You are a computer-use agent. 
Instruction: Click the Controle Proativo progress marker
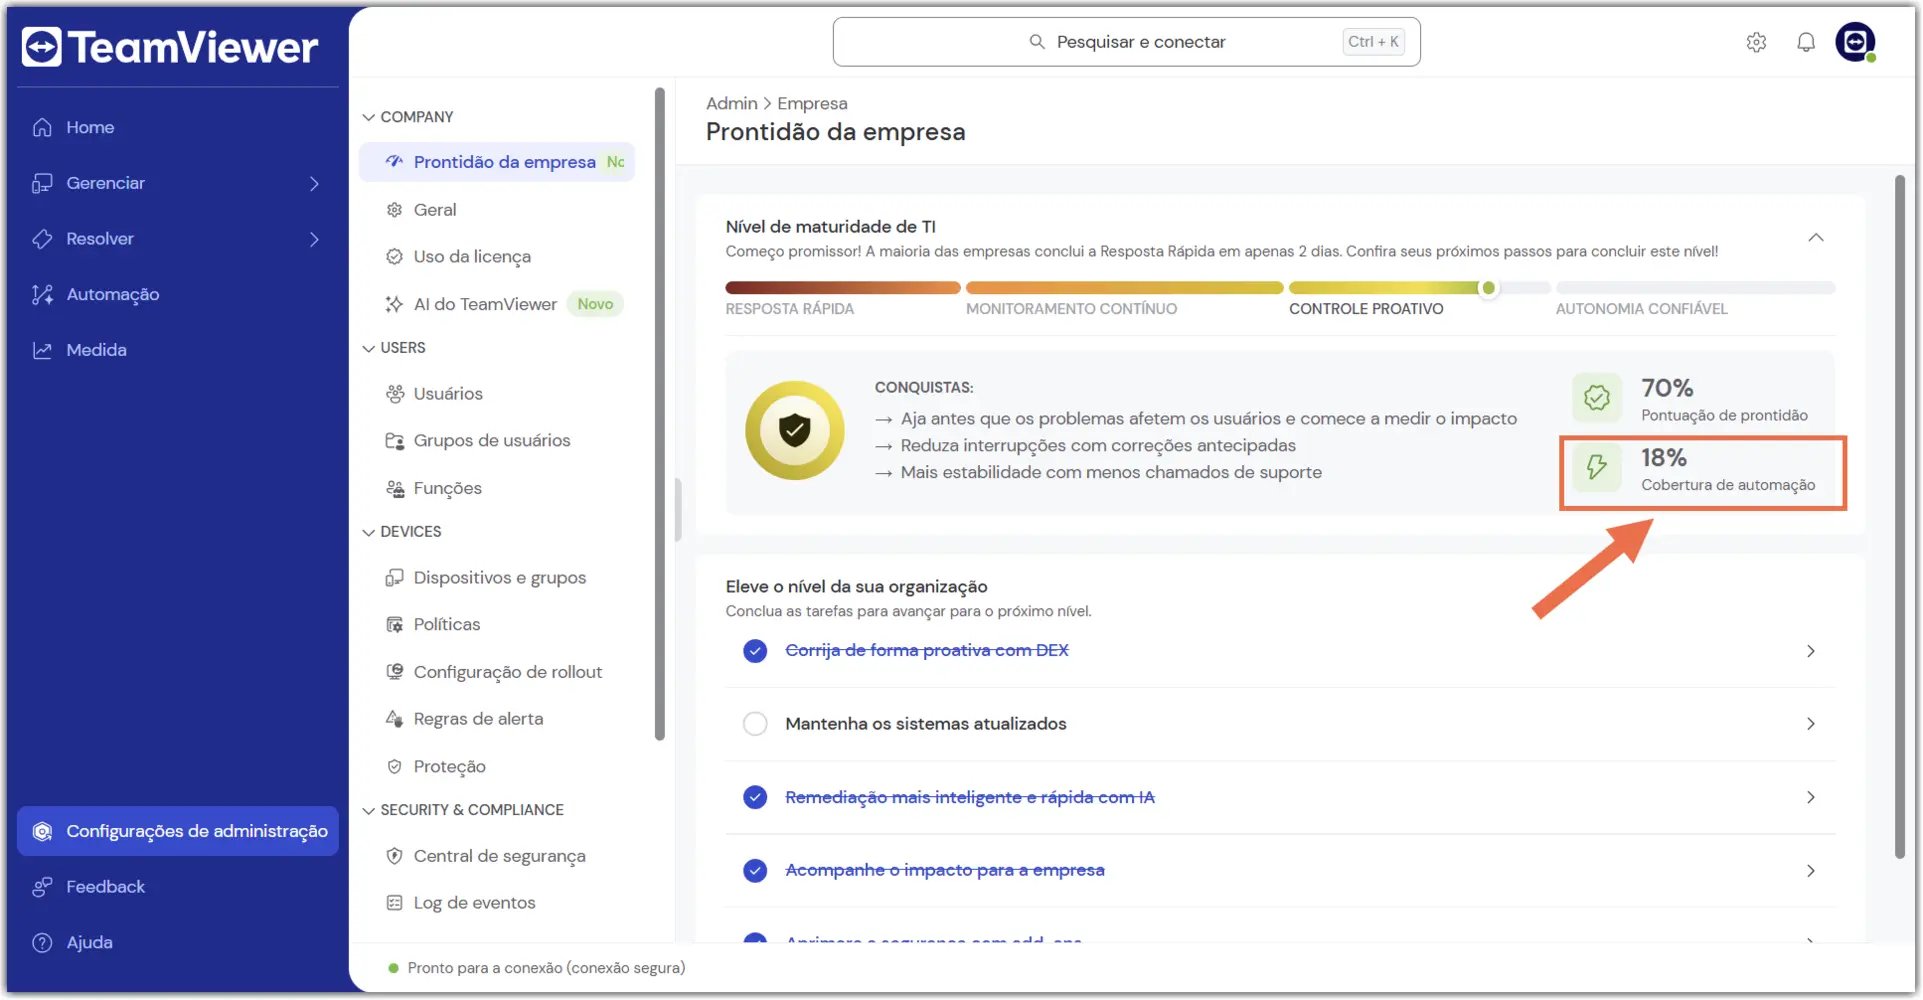click(x=1488, y=288)
